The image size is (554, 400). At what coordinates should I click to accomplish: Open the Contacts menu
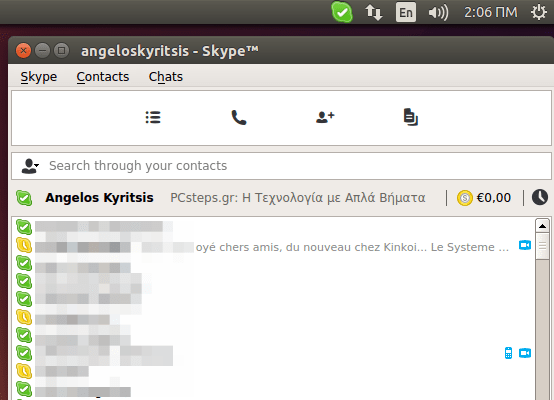(103, 77)
